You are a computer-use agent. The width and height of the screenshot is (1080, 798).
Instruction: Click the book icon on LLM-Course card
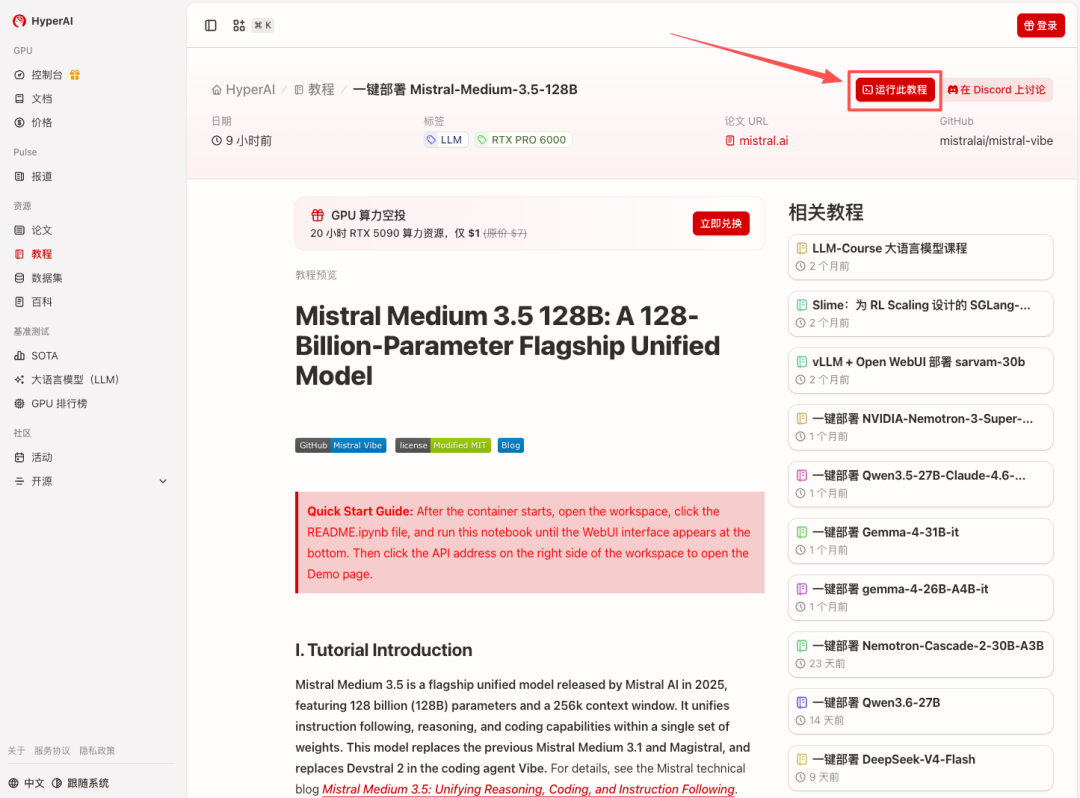click(x=802, y=249)
